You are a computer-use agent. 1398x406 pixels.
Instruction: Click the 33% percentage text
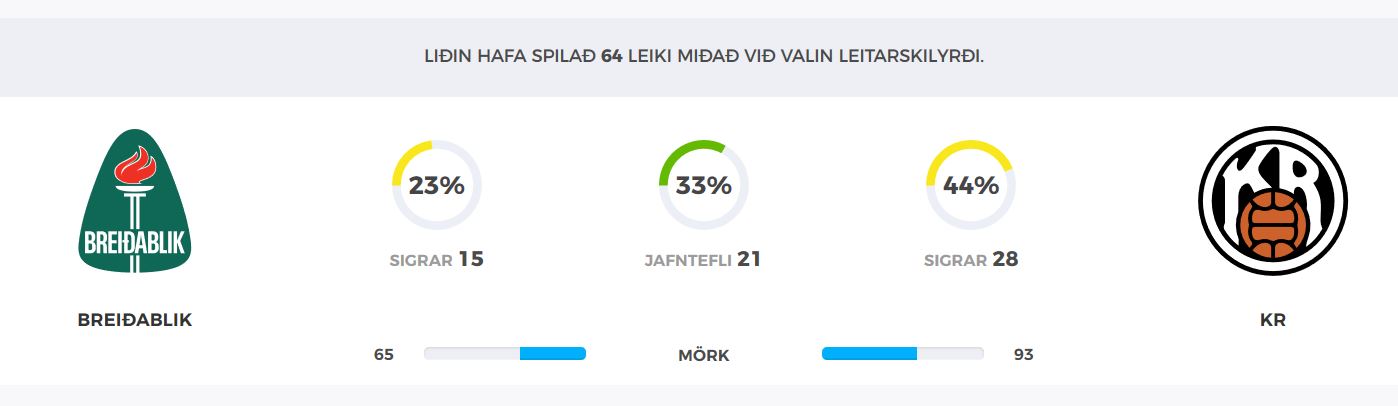(x=704, y=185)
